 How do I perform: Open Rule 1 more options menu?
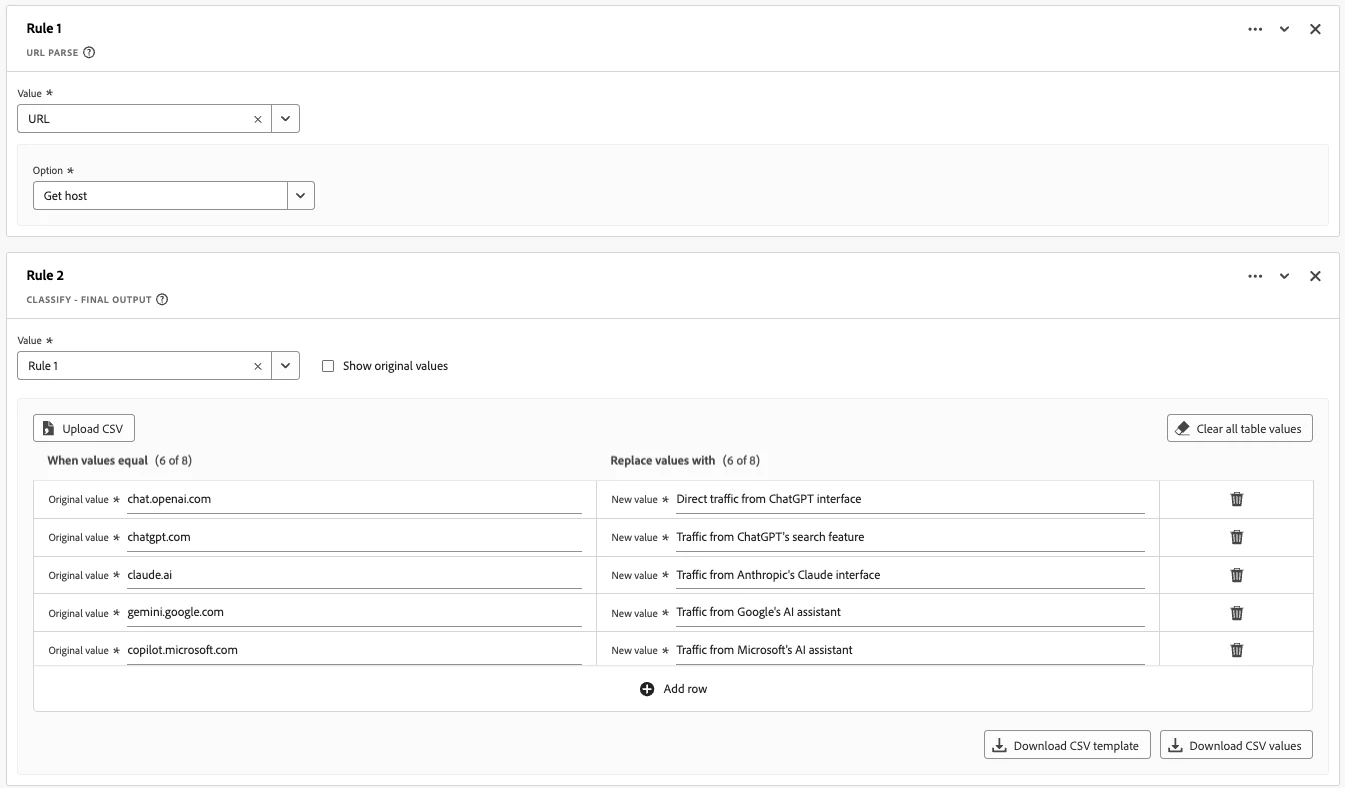coord(1255,29)
